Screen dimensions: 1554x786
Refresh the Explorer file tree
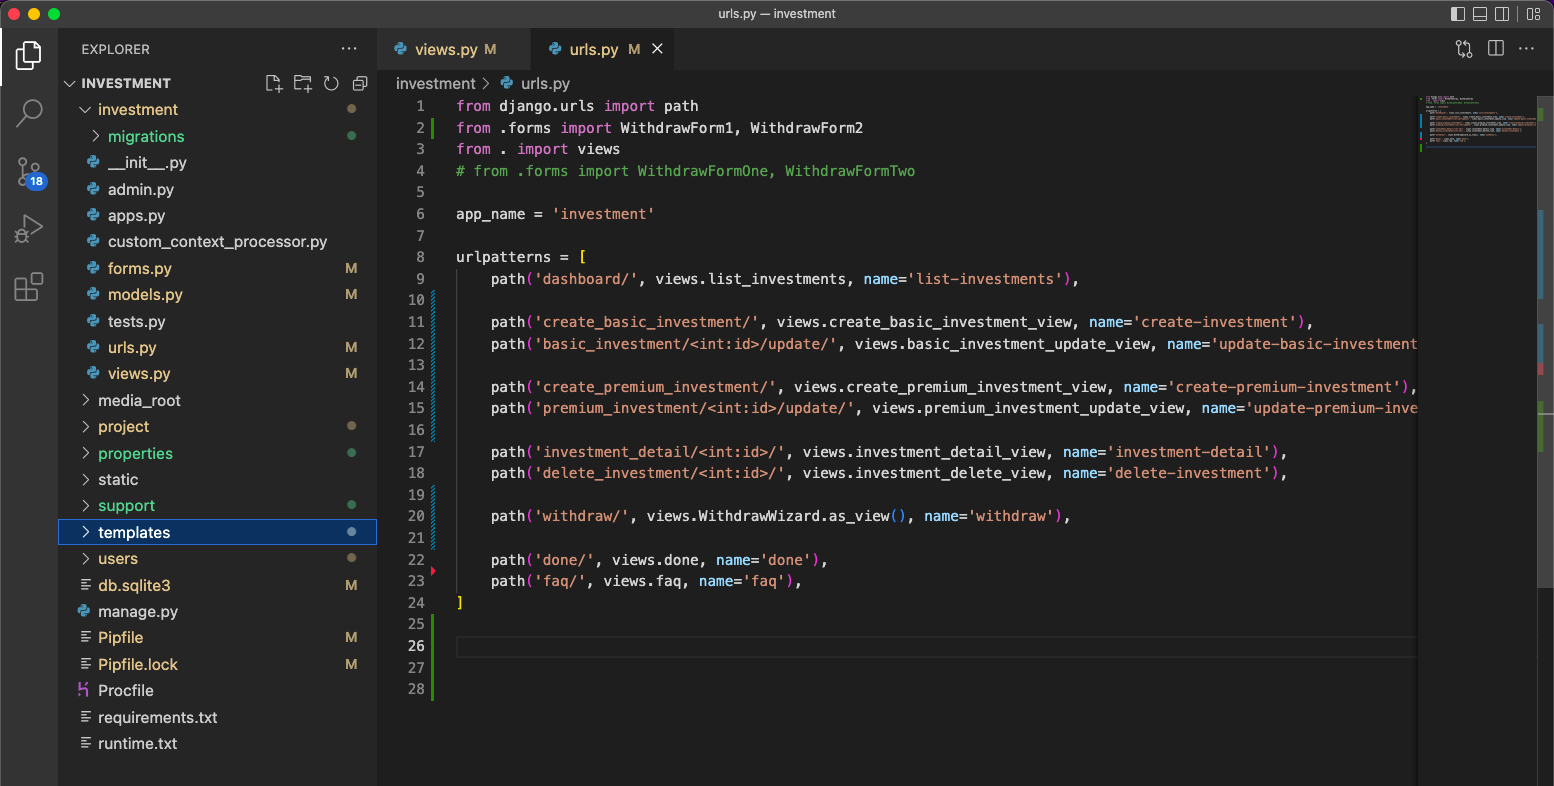point(331,83)
